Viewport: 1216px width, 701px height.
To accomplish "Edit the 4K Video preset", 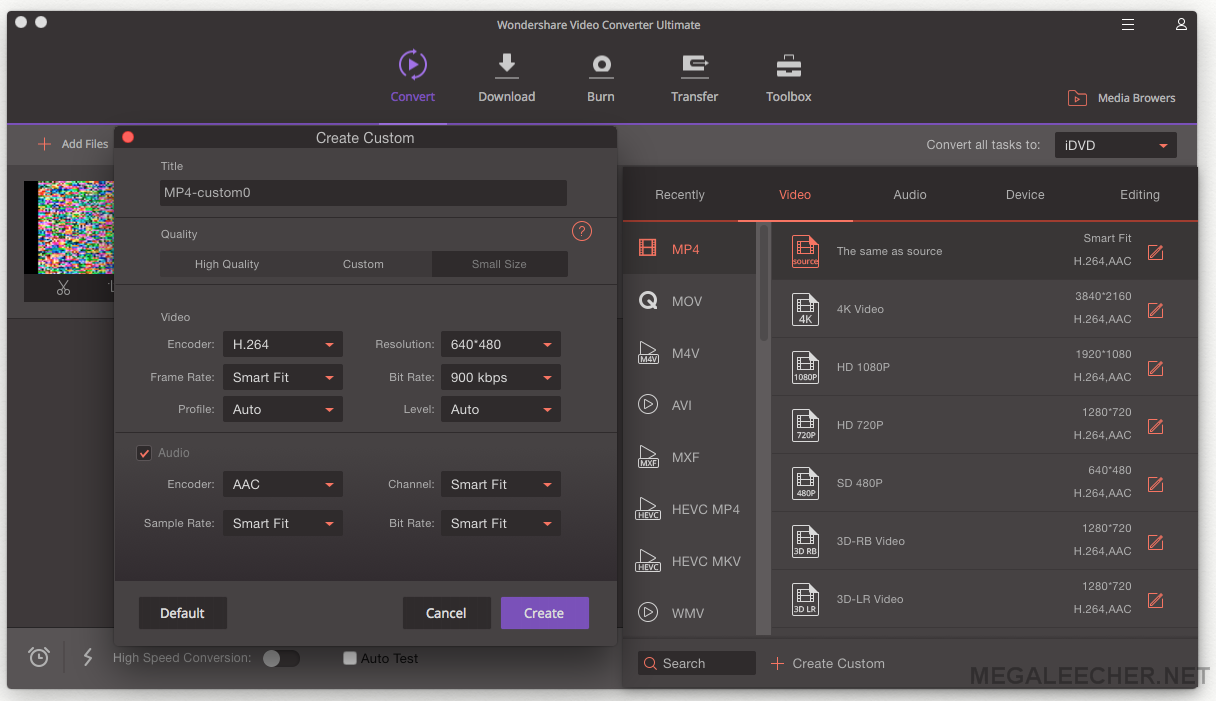I will pos(1155,310).
